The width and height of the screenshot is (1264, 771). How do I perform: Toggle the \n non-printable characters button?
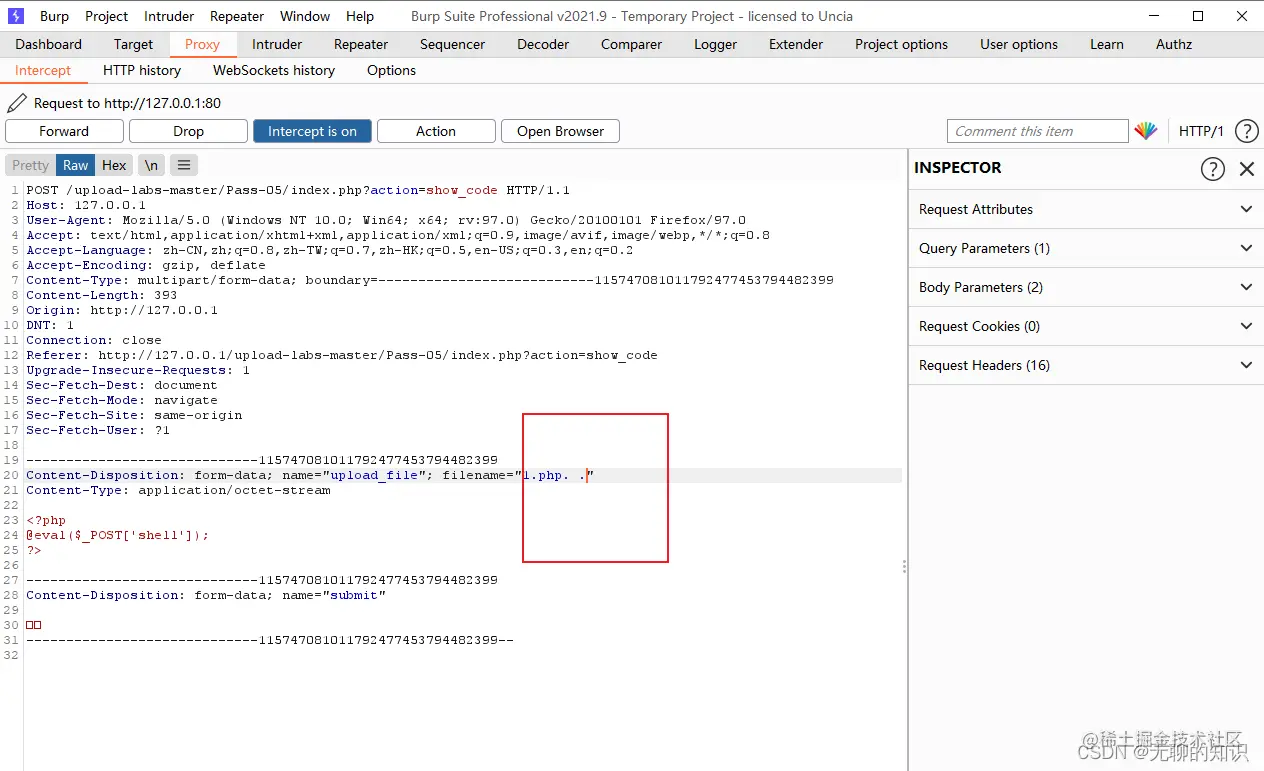pos(150,165)
